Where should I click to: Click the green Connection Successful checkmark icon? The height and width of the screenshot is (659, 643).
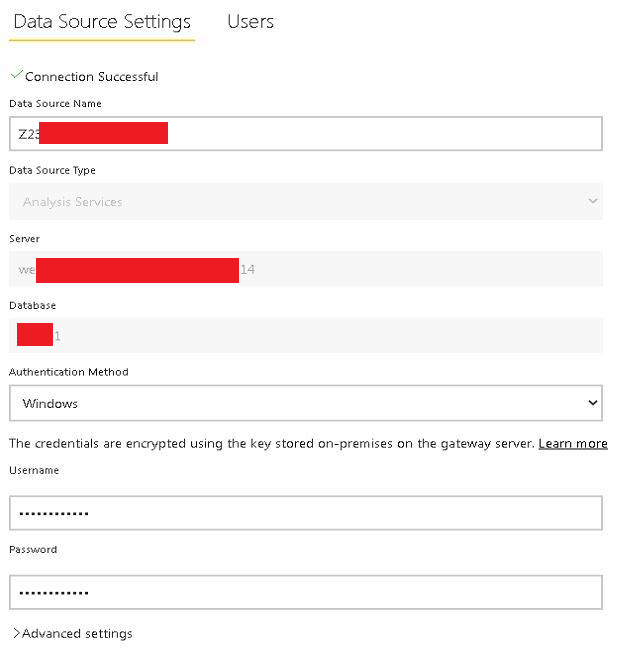coord(16,74)
